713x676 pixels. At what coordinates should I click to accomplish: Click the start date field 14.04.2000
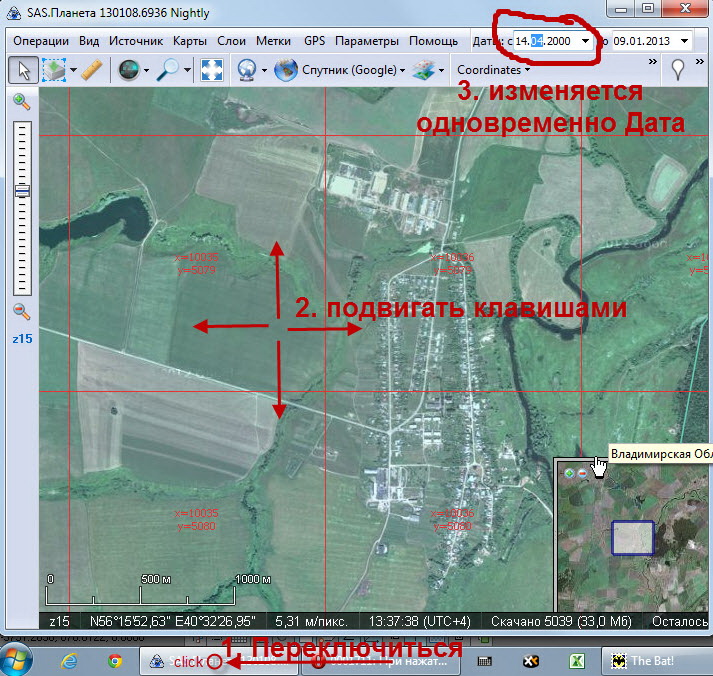(544, 41)
